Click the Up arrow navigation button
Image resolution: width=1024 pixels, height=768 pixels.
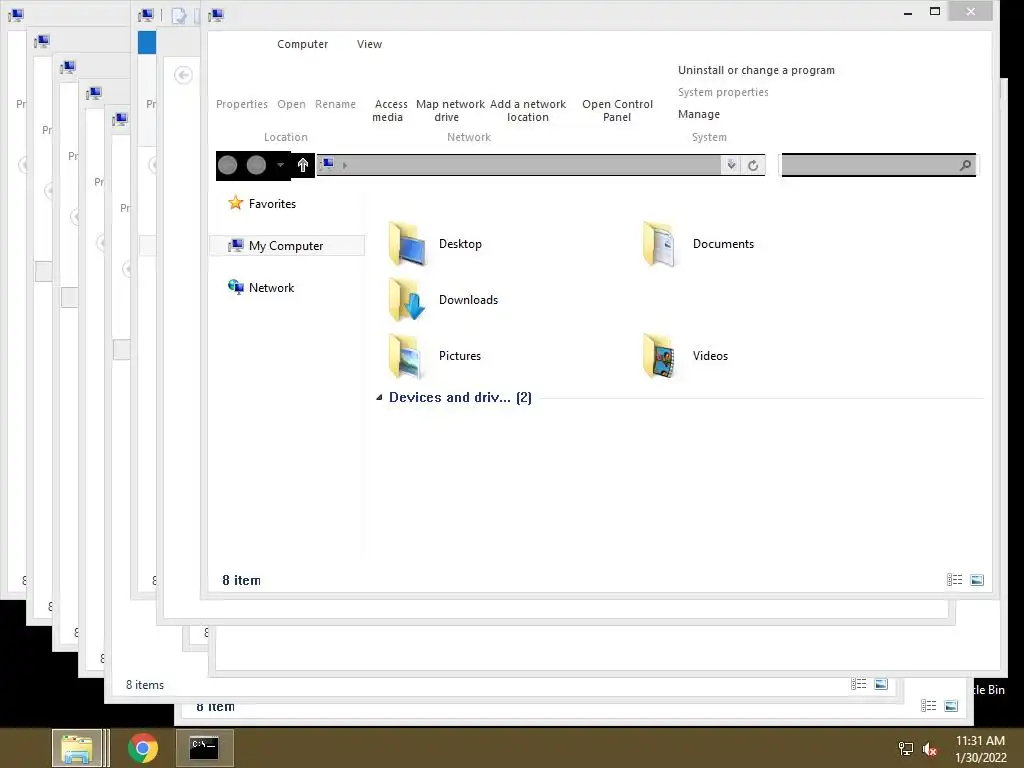(302, 165)
